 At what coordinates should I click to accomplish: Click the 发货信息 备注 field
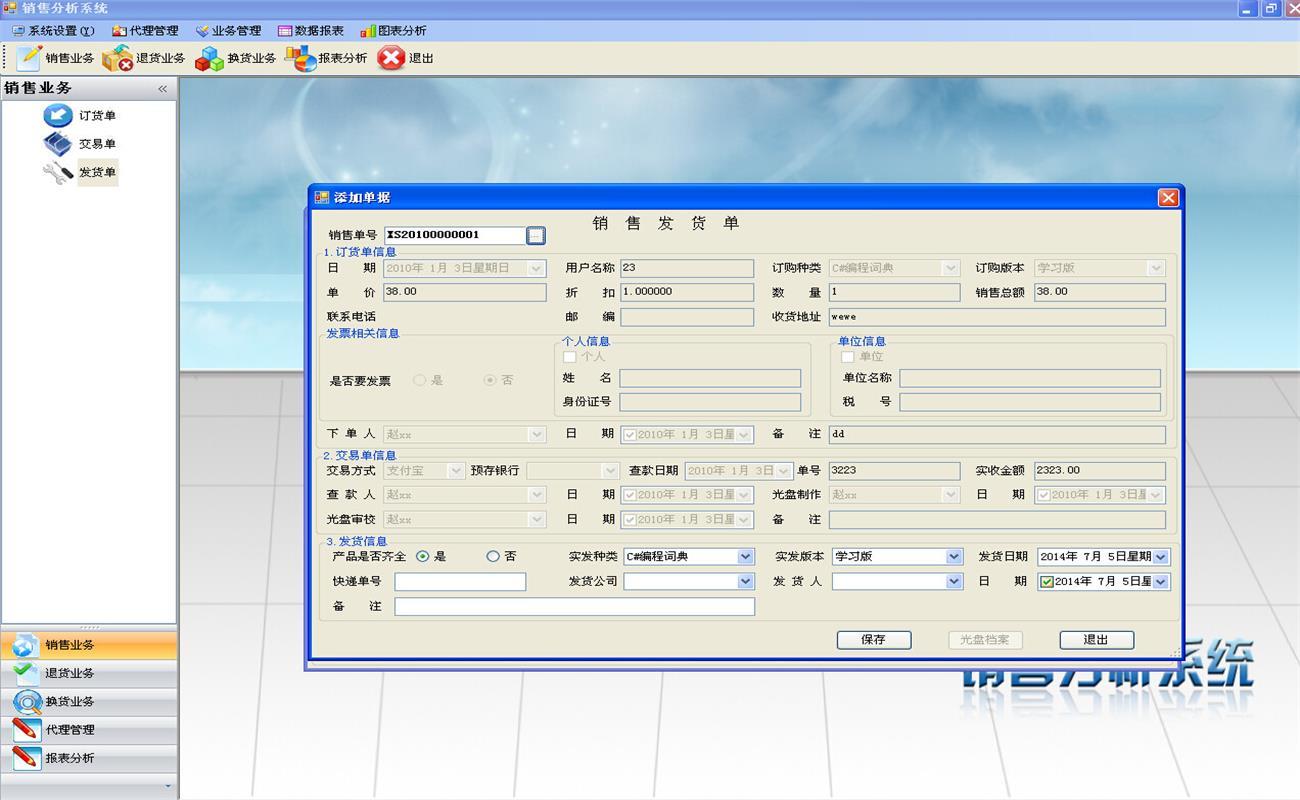[574, 606]
